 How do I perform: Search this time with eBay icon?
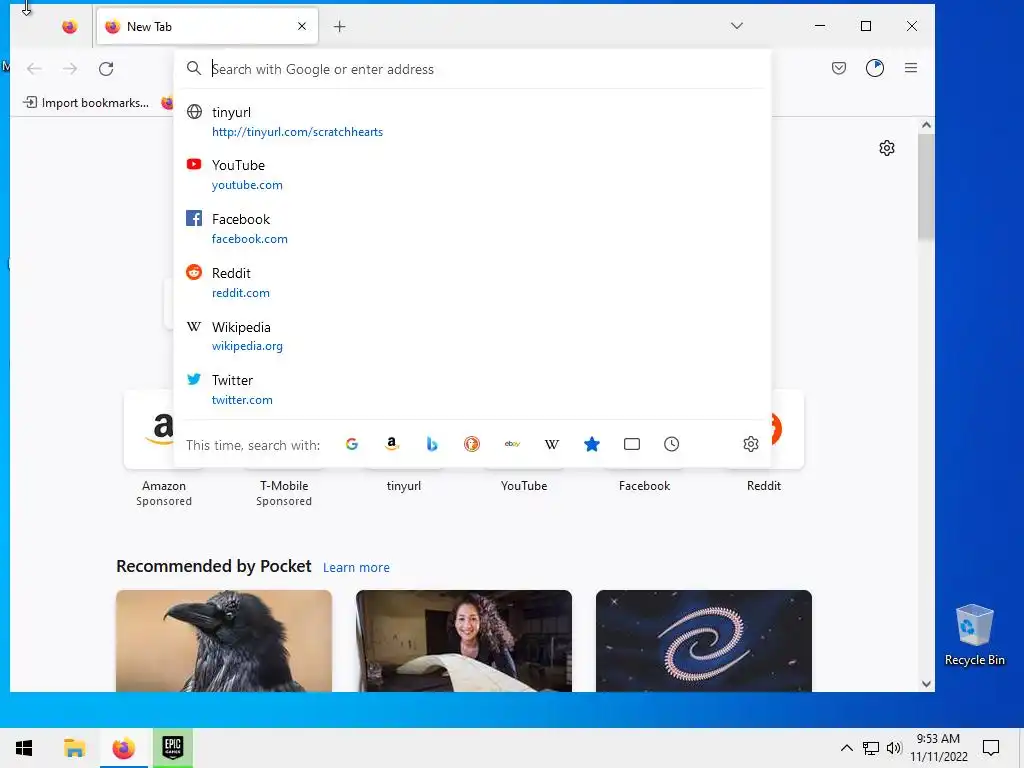tap(512, 444)
